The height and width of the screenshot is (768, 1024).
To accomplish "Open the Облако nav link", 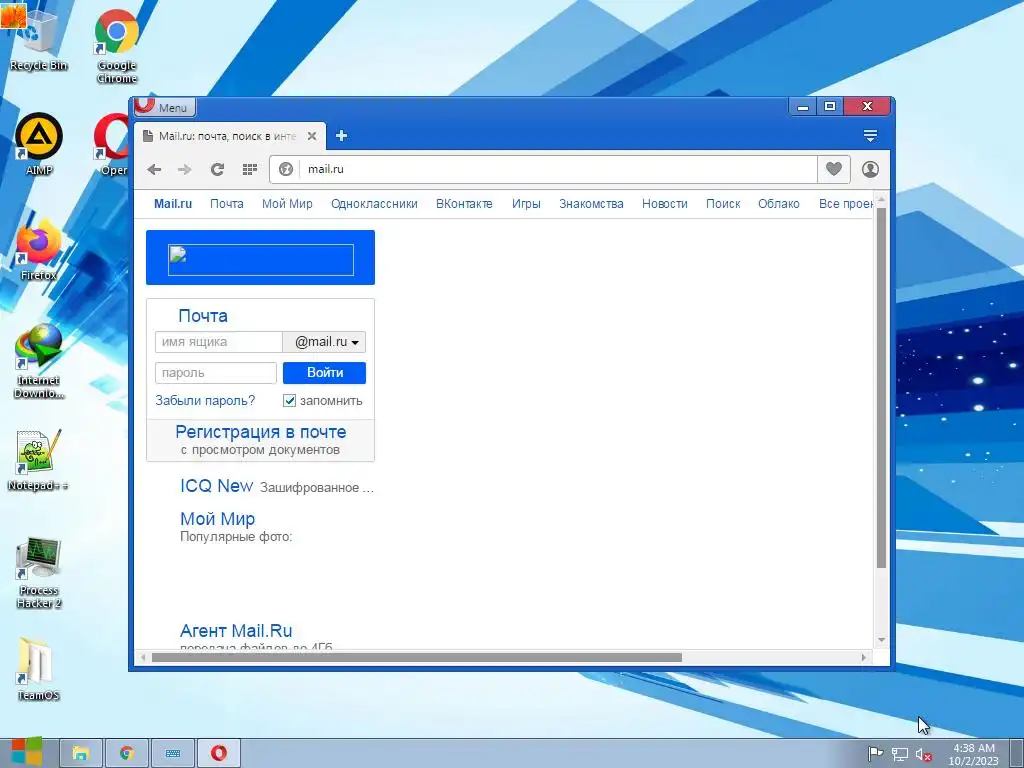I will point(778,204).
